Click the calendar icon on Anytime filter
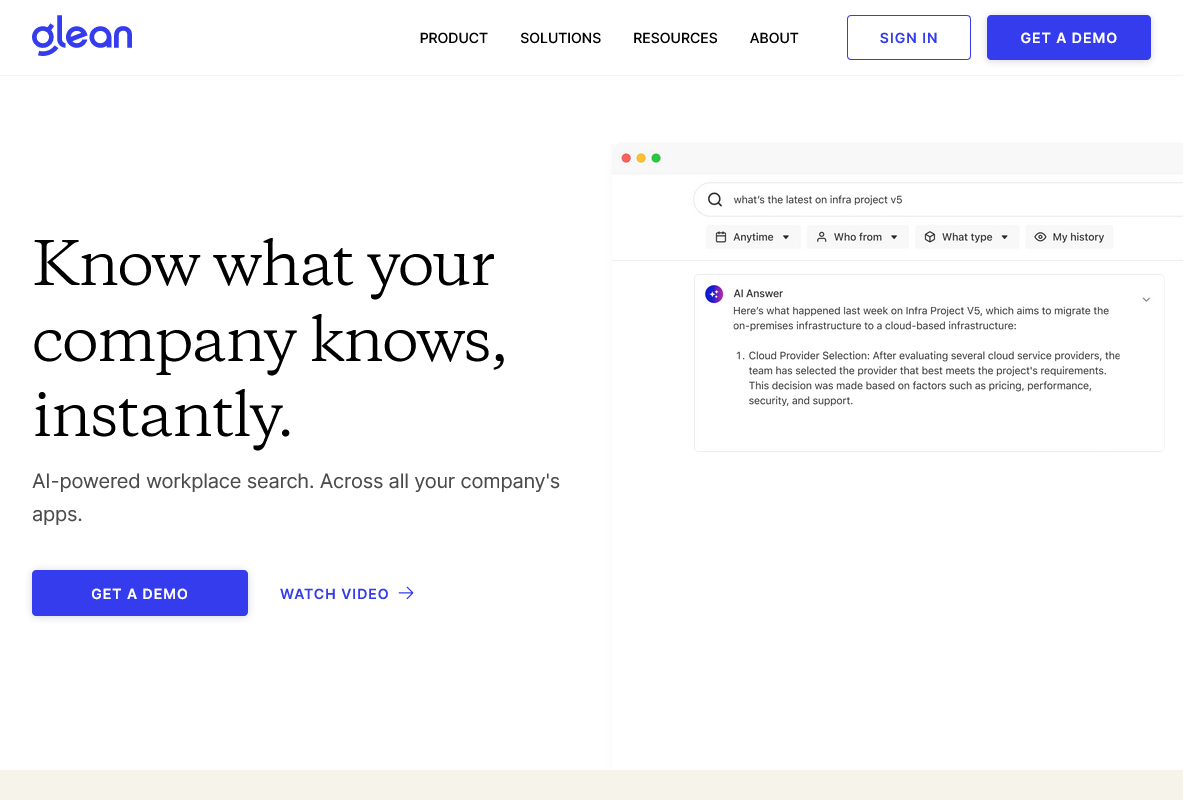This screenshot has width=1200, height=800. point(720,237)
